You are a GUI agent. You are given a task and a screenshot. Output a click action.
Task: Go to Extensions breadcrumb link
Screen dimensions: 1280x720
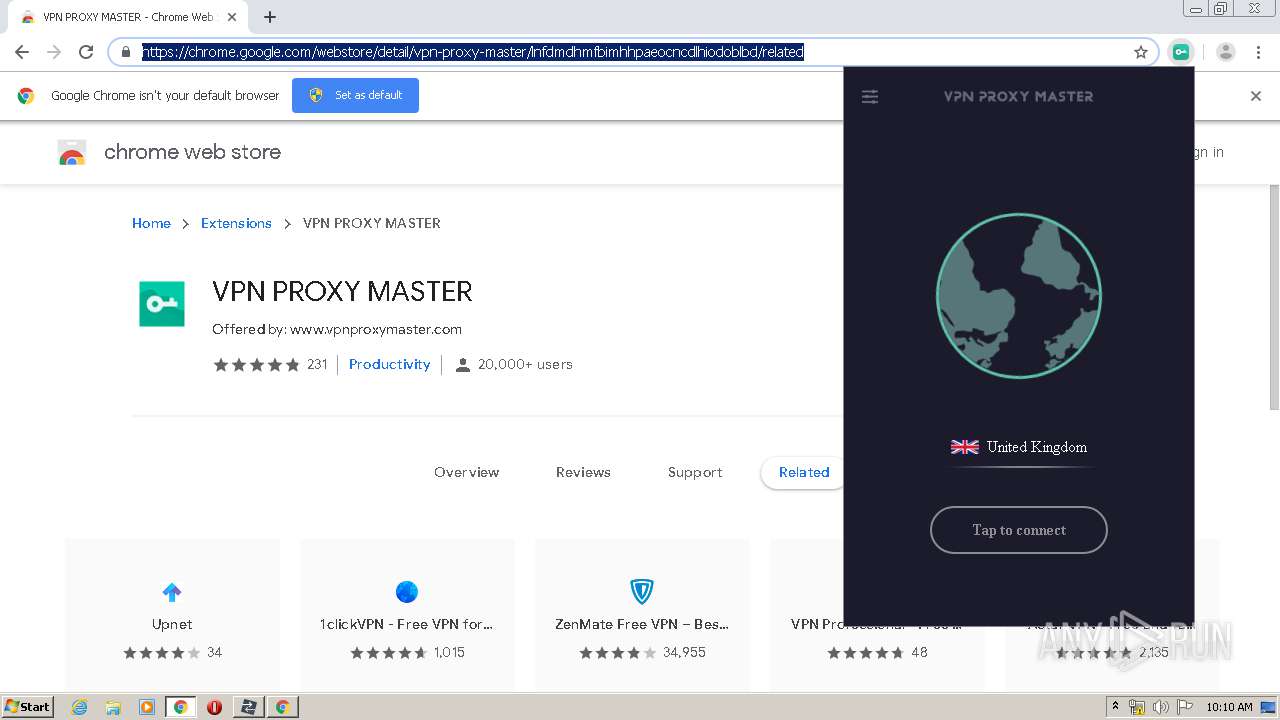[x=236, y=223]
